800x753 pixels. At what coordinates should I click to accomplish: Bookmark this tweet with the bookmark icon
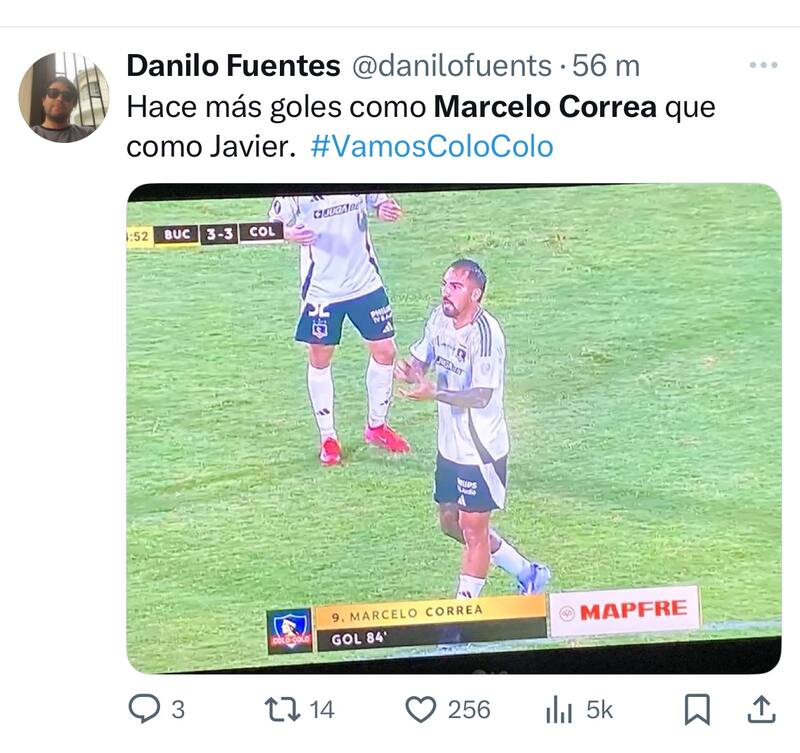click(697, 710)
